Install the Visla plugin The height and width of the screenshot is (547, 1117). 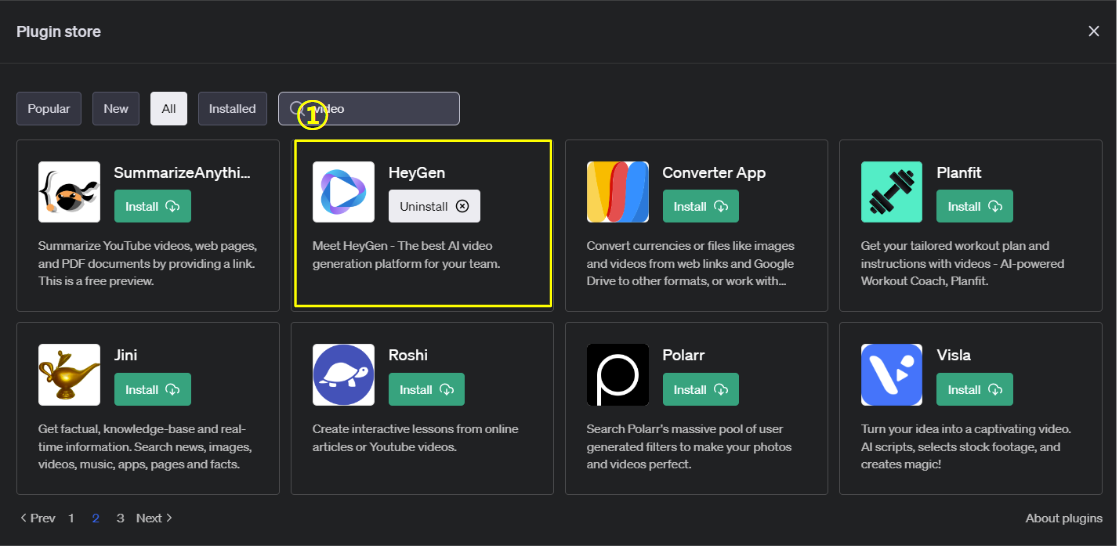(x=975, y=390)
